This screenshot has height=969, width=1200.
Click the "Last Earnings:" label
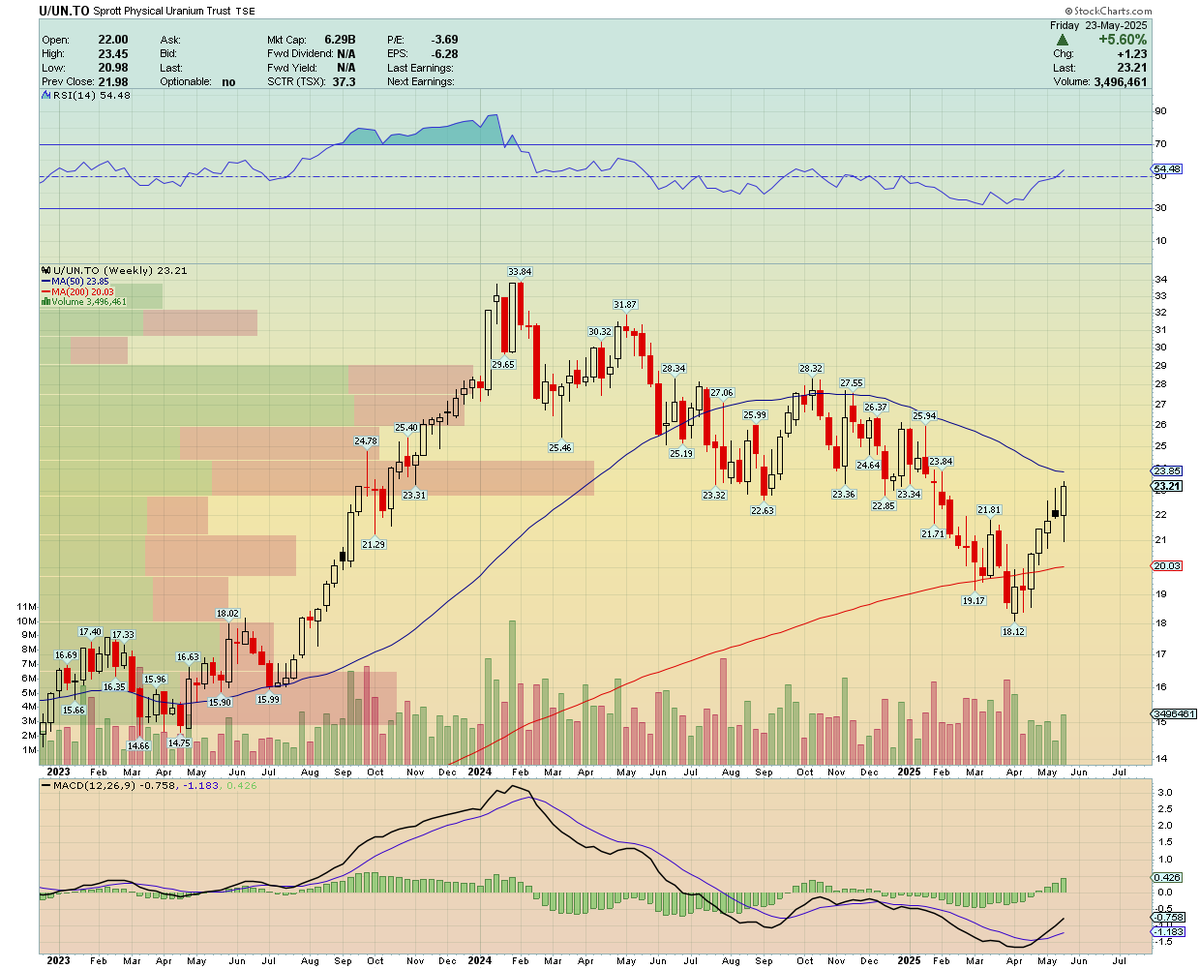[420, 68]
